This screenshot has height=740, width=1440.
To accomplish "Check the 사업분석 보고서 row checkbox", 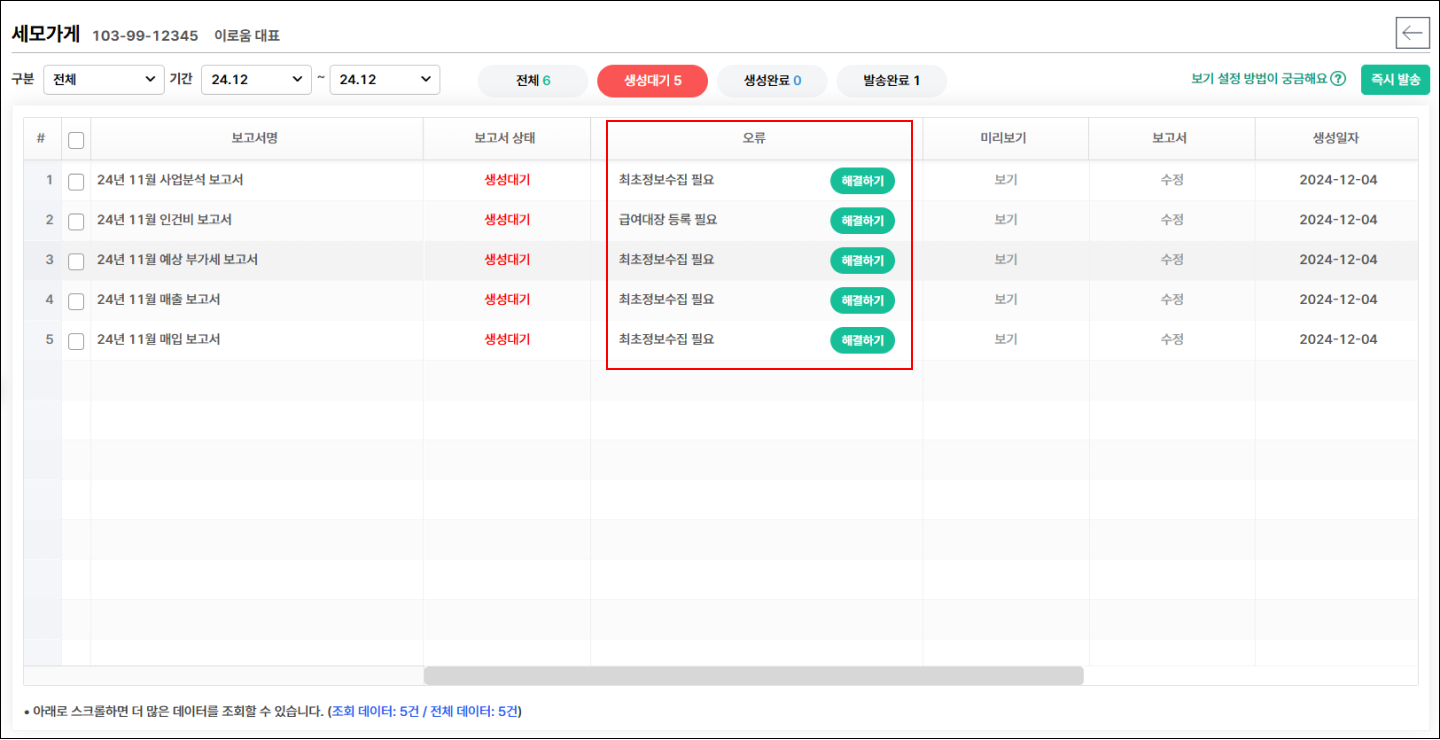I will pos(76,182).
